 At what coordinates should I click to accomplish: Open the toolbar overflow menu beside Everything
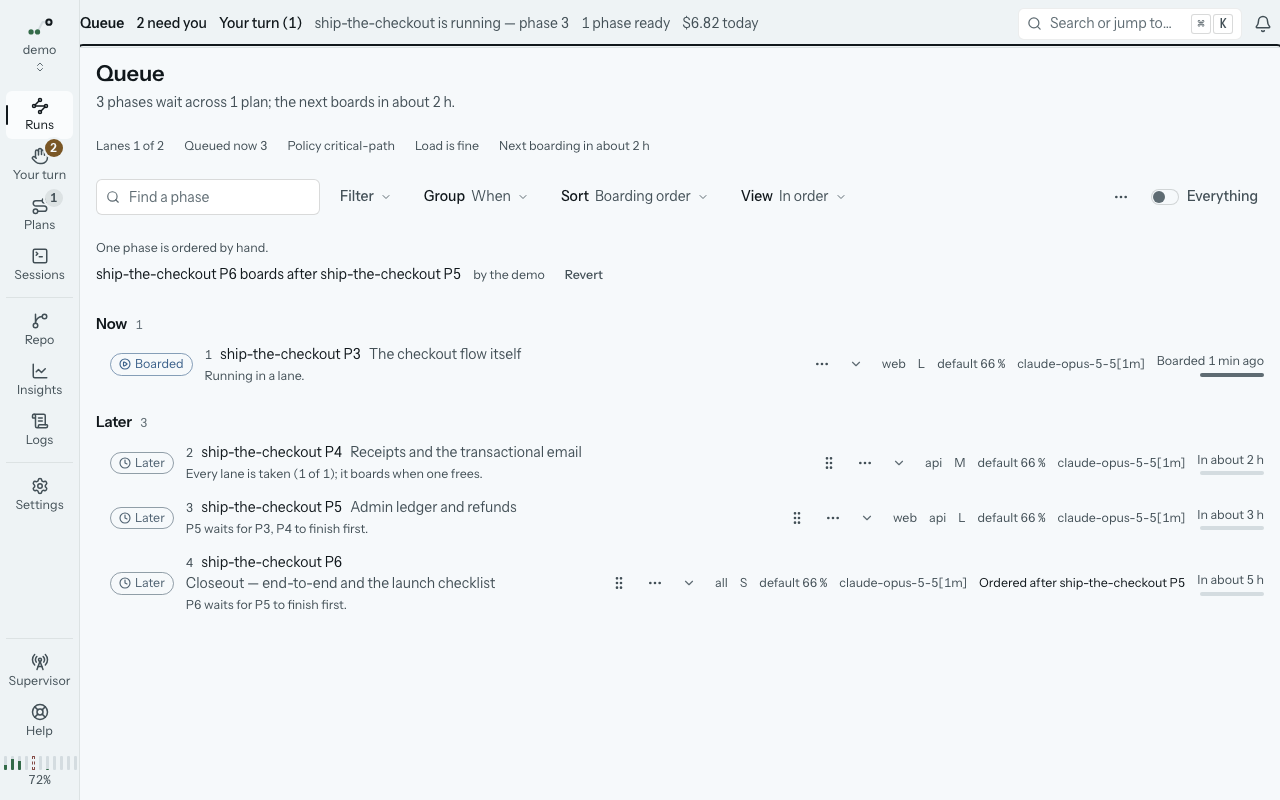(x=1121, y=197)
